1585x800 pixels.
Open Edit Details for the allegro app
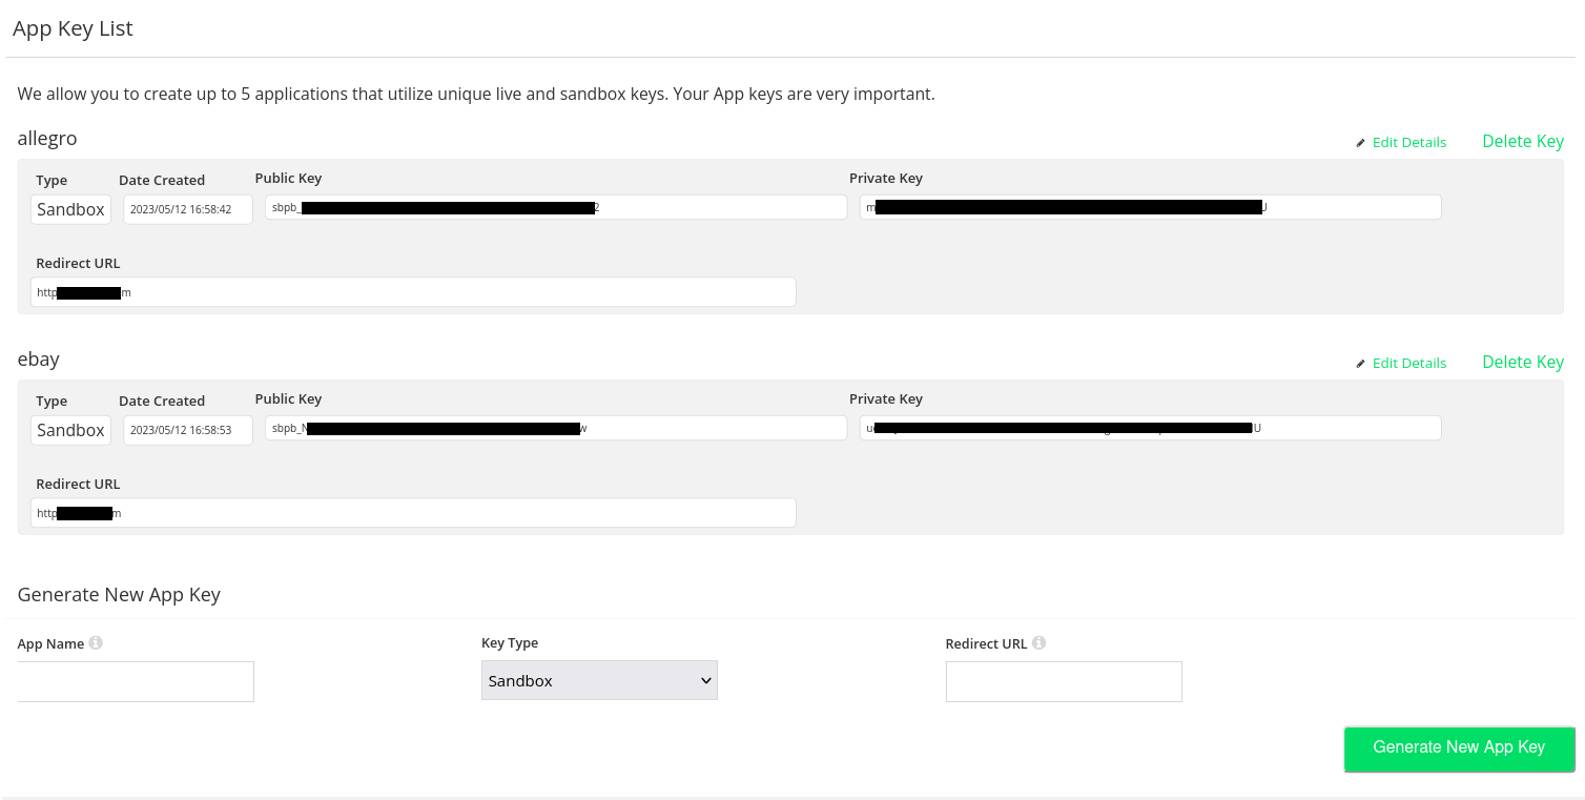[1409, 142]
